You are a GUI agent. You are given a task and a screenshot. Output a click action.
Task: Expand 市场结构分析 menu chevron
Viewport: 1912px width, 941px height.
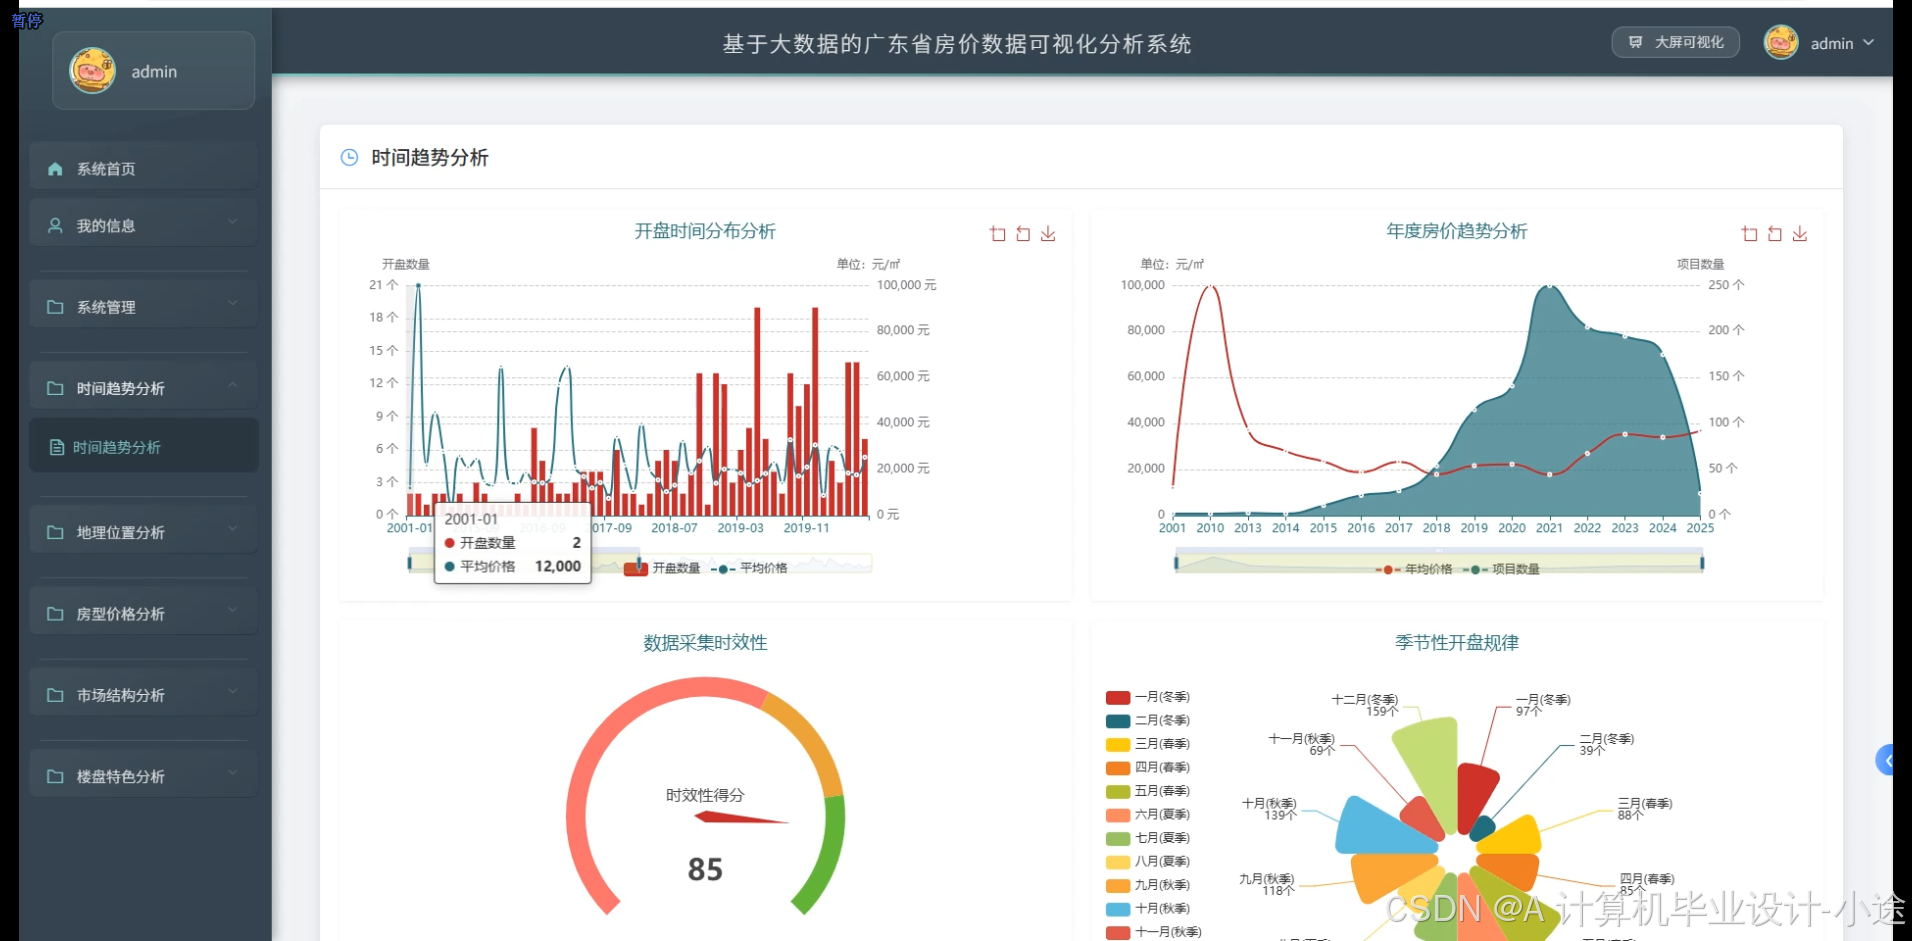pos(232,691)
